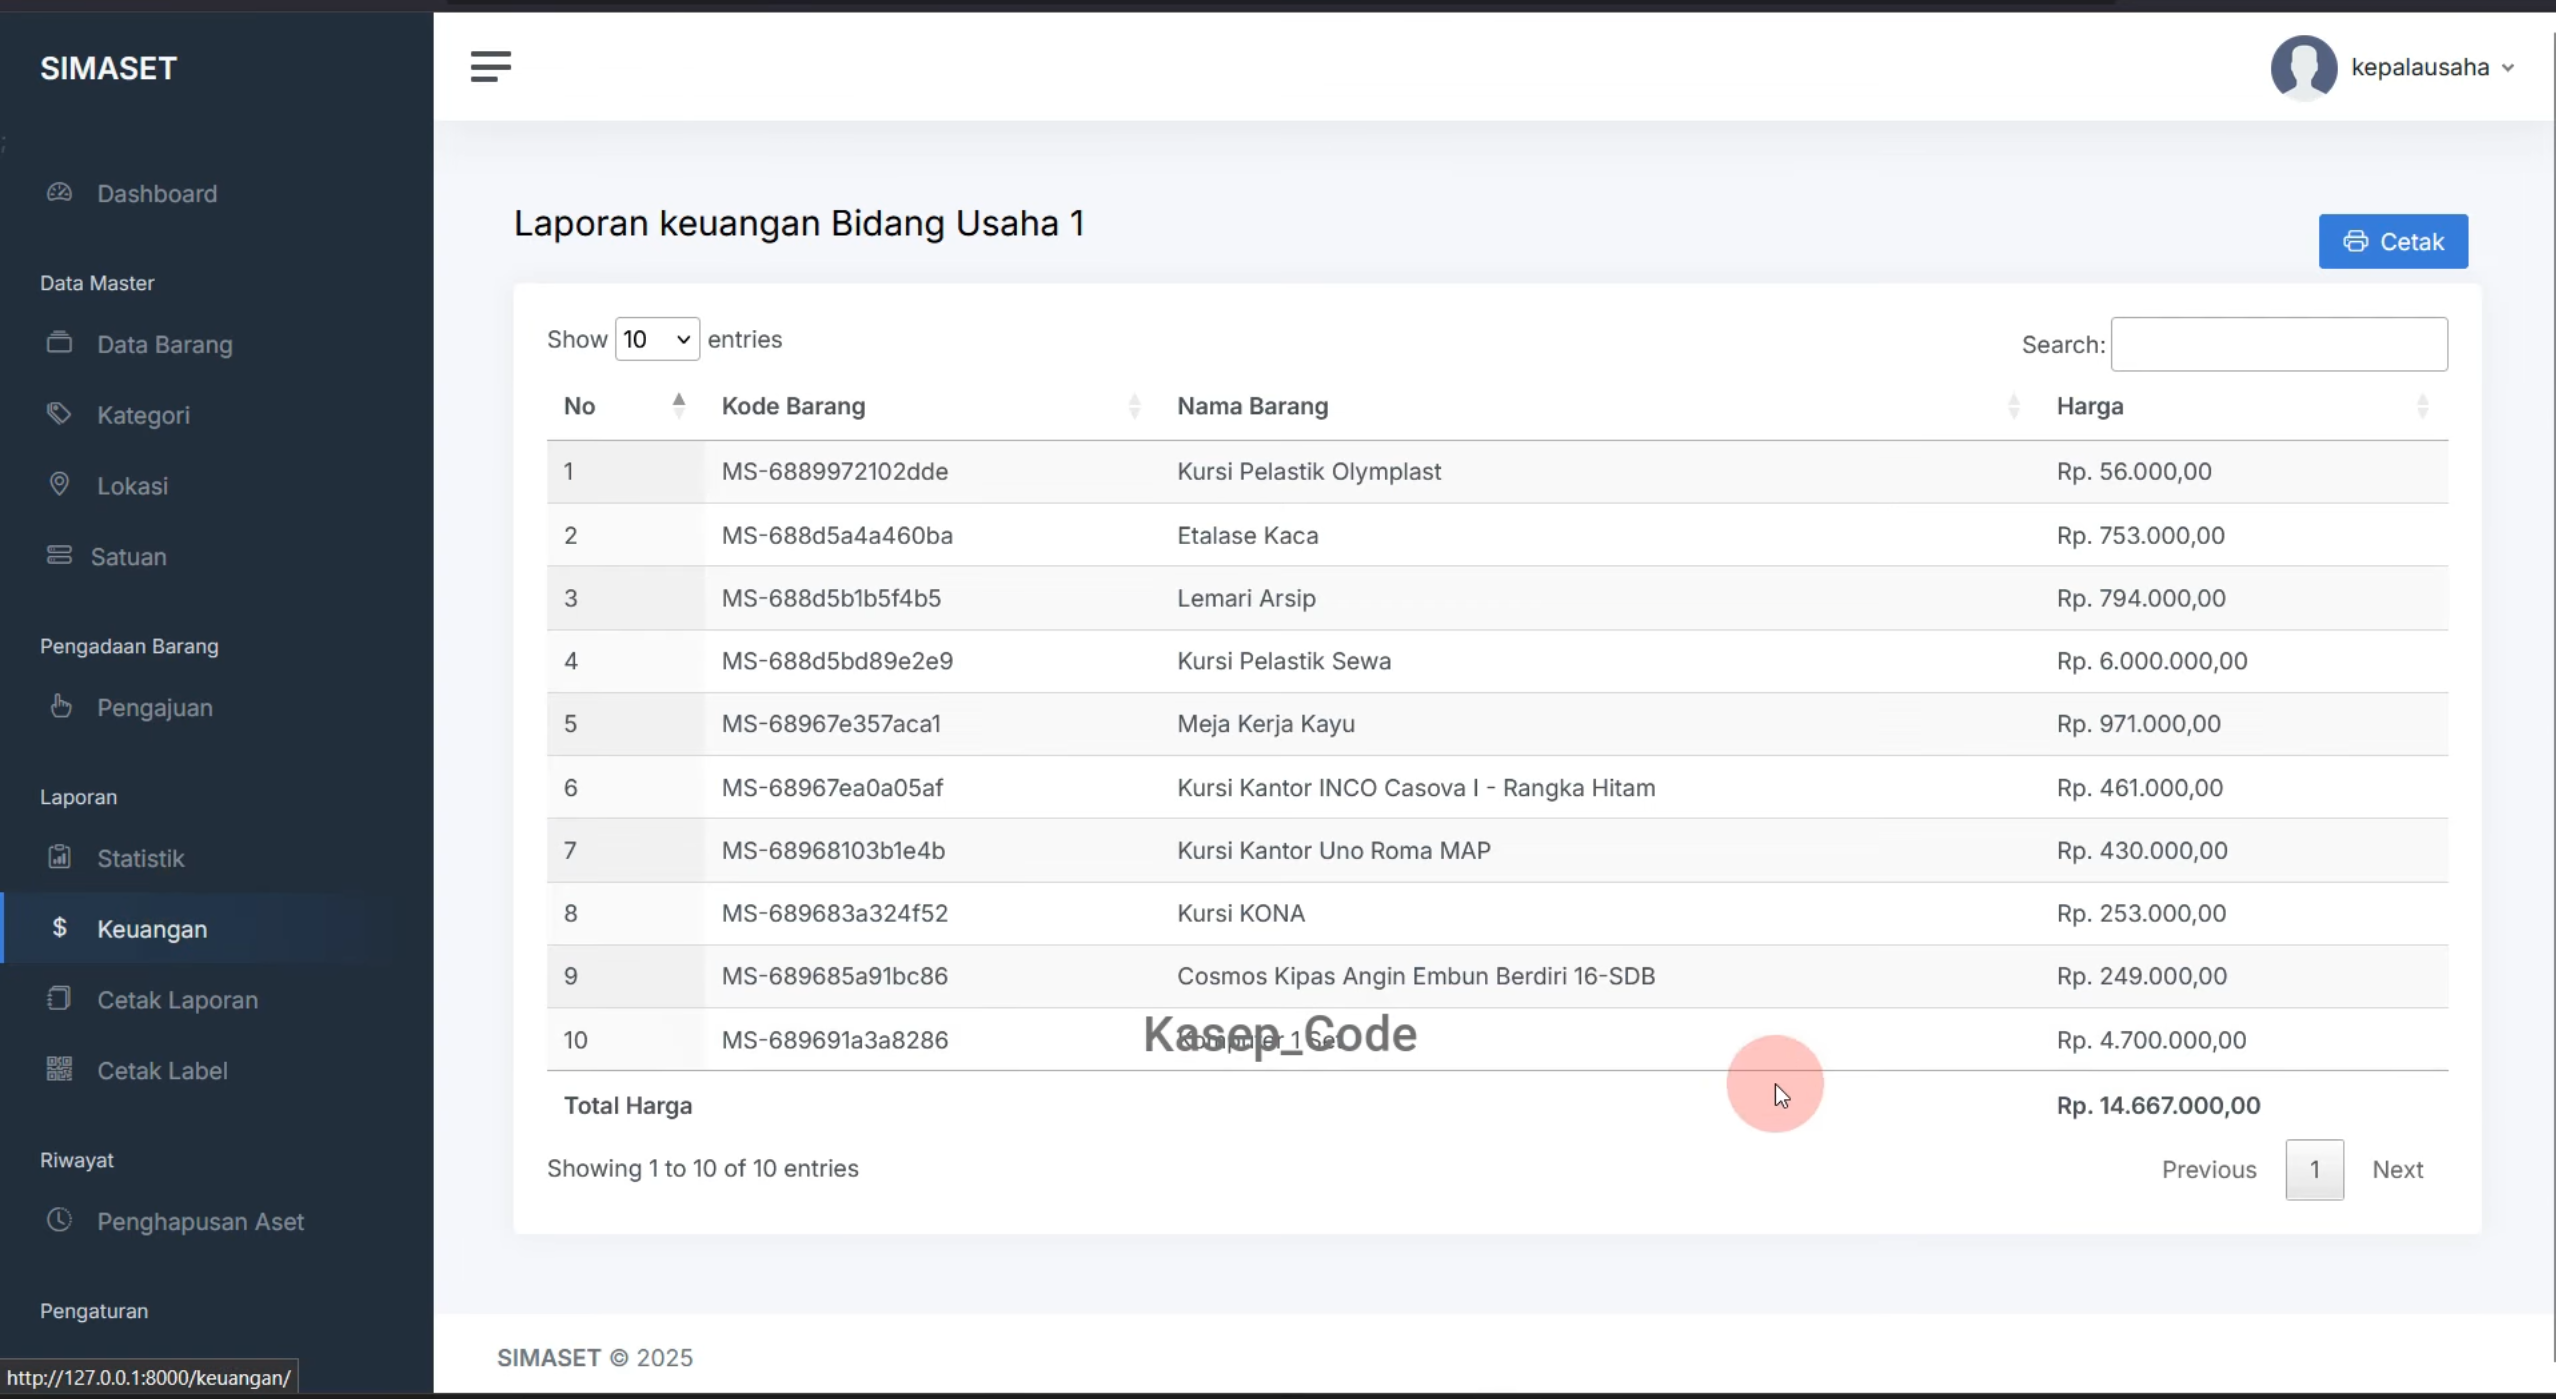Screen dimensions: 2556x1399
Task: Click code MS-688d5a4a460ba
Action: [x=837, y=535]
